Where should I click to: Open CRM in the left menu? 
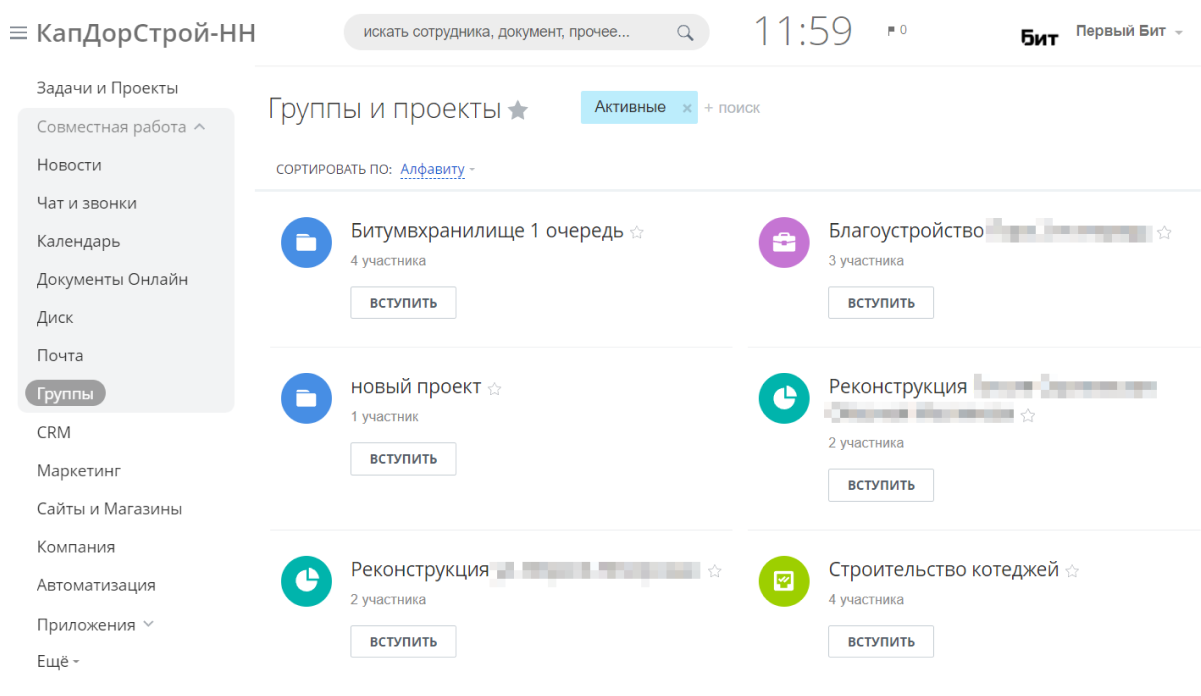[54, 433]
